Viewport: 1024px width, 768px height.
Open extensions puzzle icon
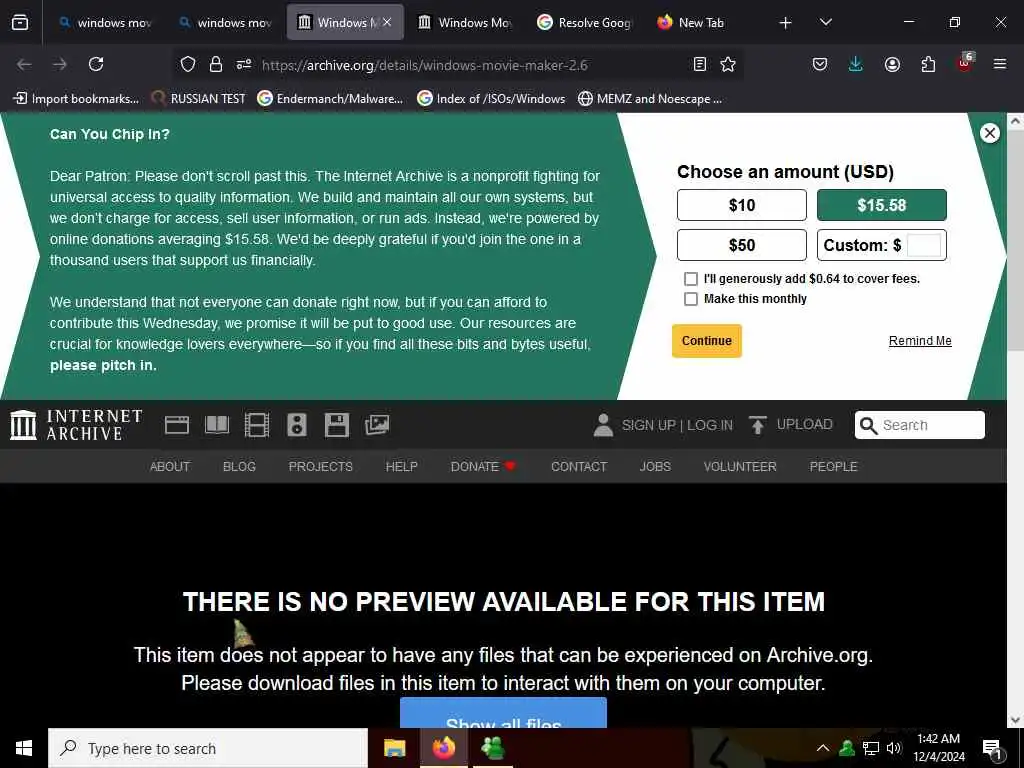[928, 64]
